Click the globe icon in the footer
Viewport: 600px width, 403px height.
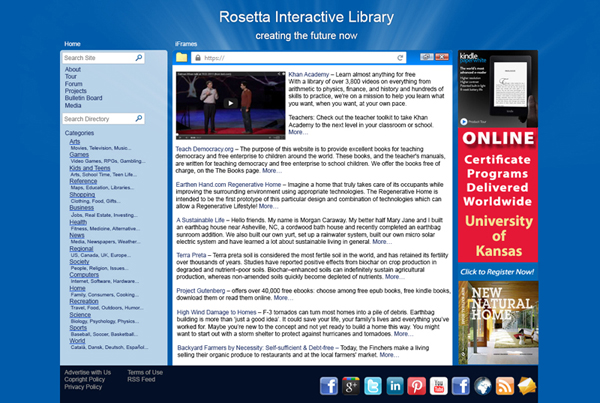pos(483,386)
